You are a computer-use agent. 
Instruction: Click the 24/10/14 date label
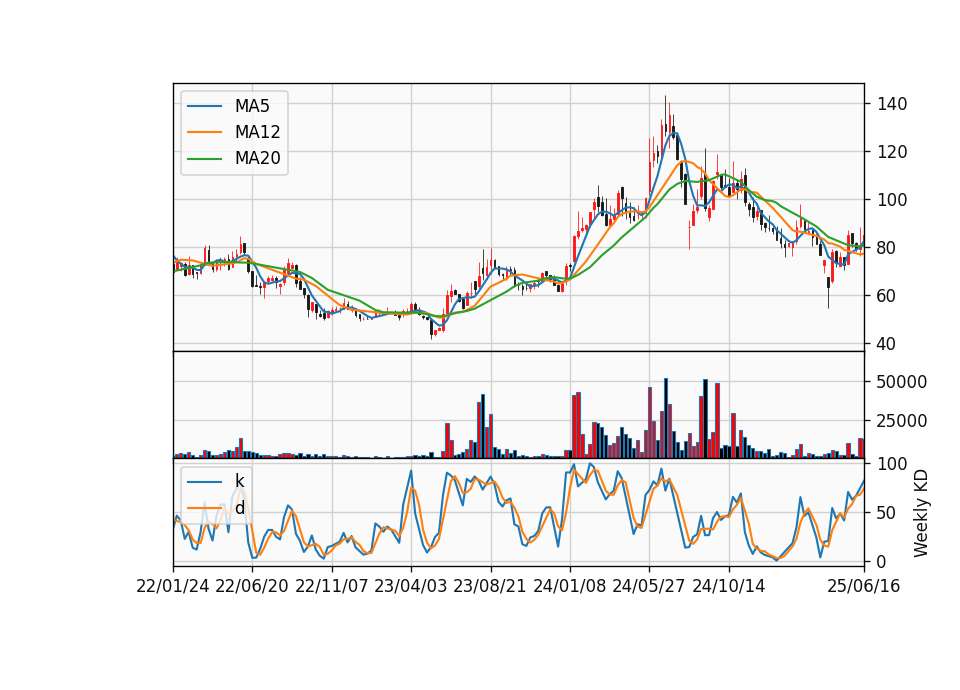point(729,587)
